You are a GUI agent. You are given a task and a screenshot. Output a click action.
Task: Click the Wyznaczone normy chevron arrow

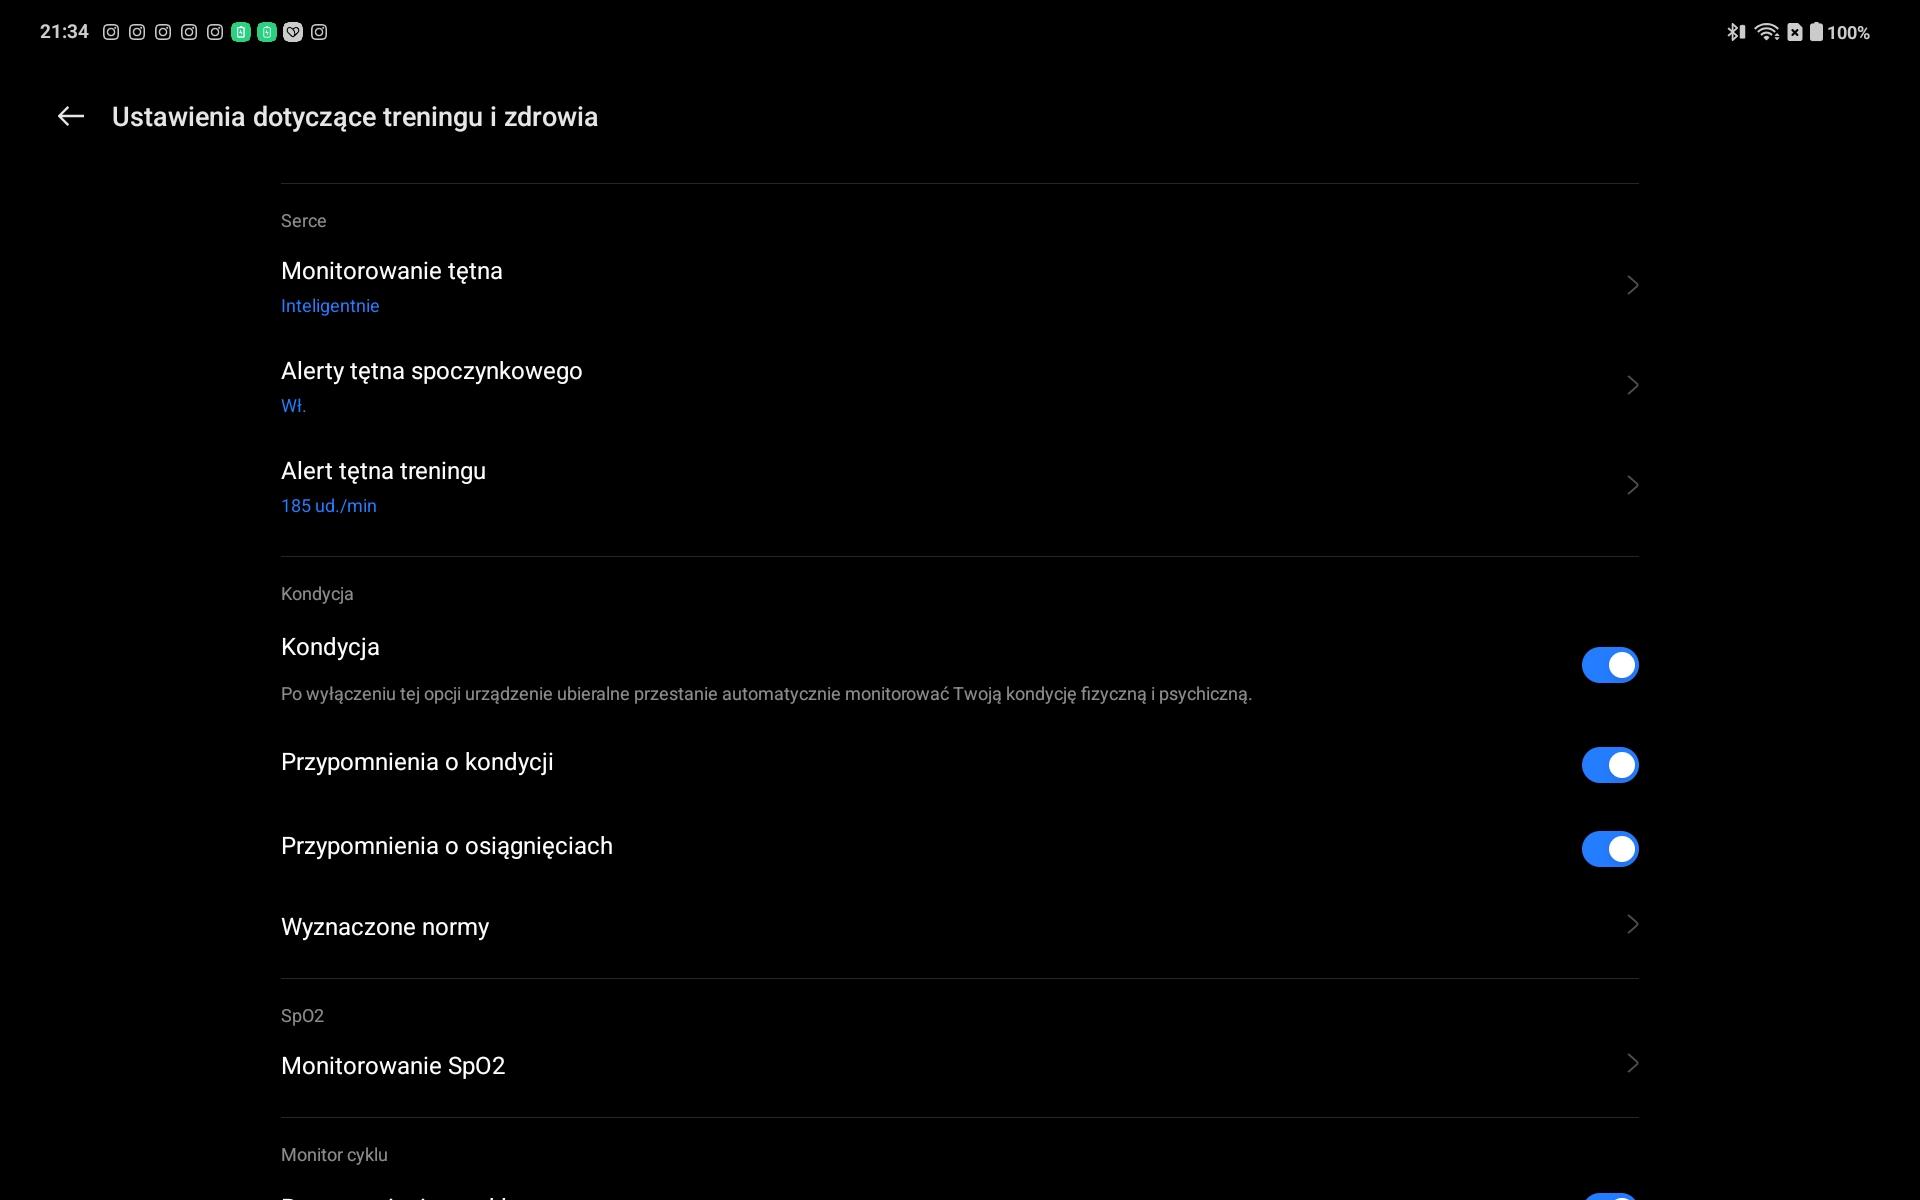pyautogui.click(x=1632, y=925)
